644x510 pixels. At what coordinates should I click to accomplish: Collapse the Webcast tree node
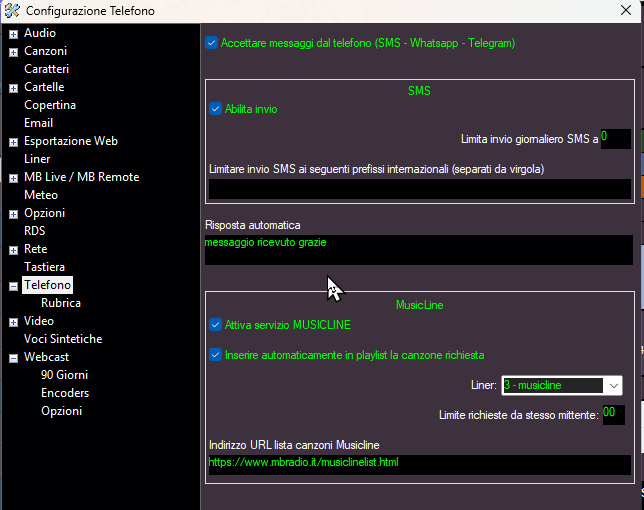[x=13, y=357]
